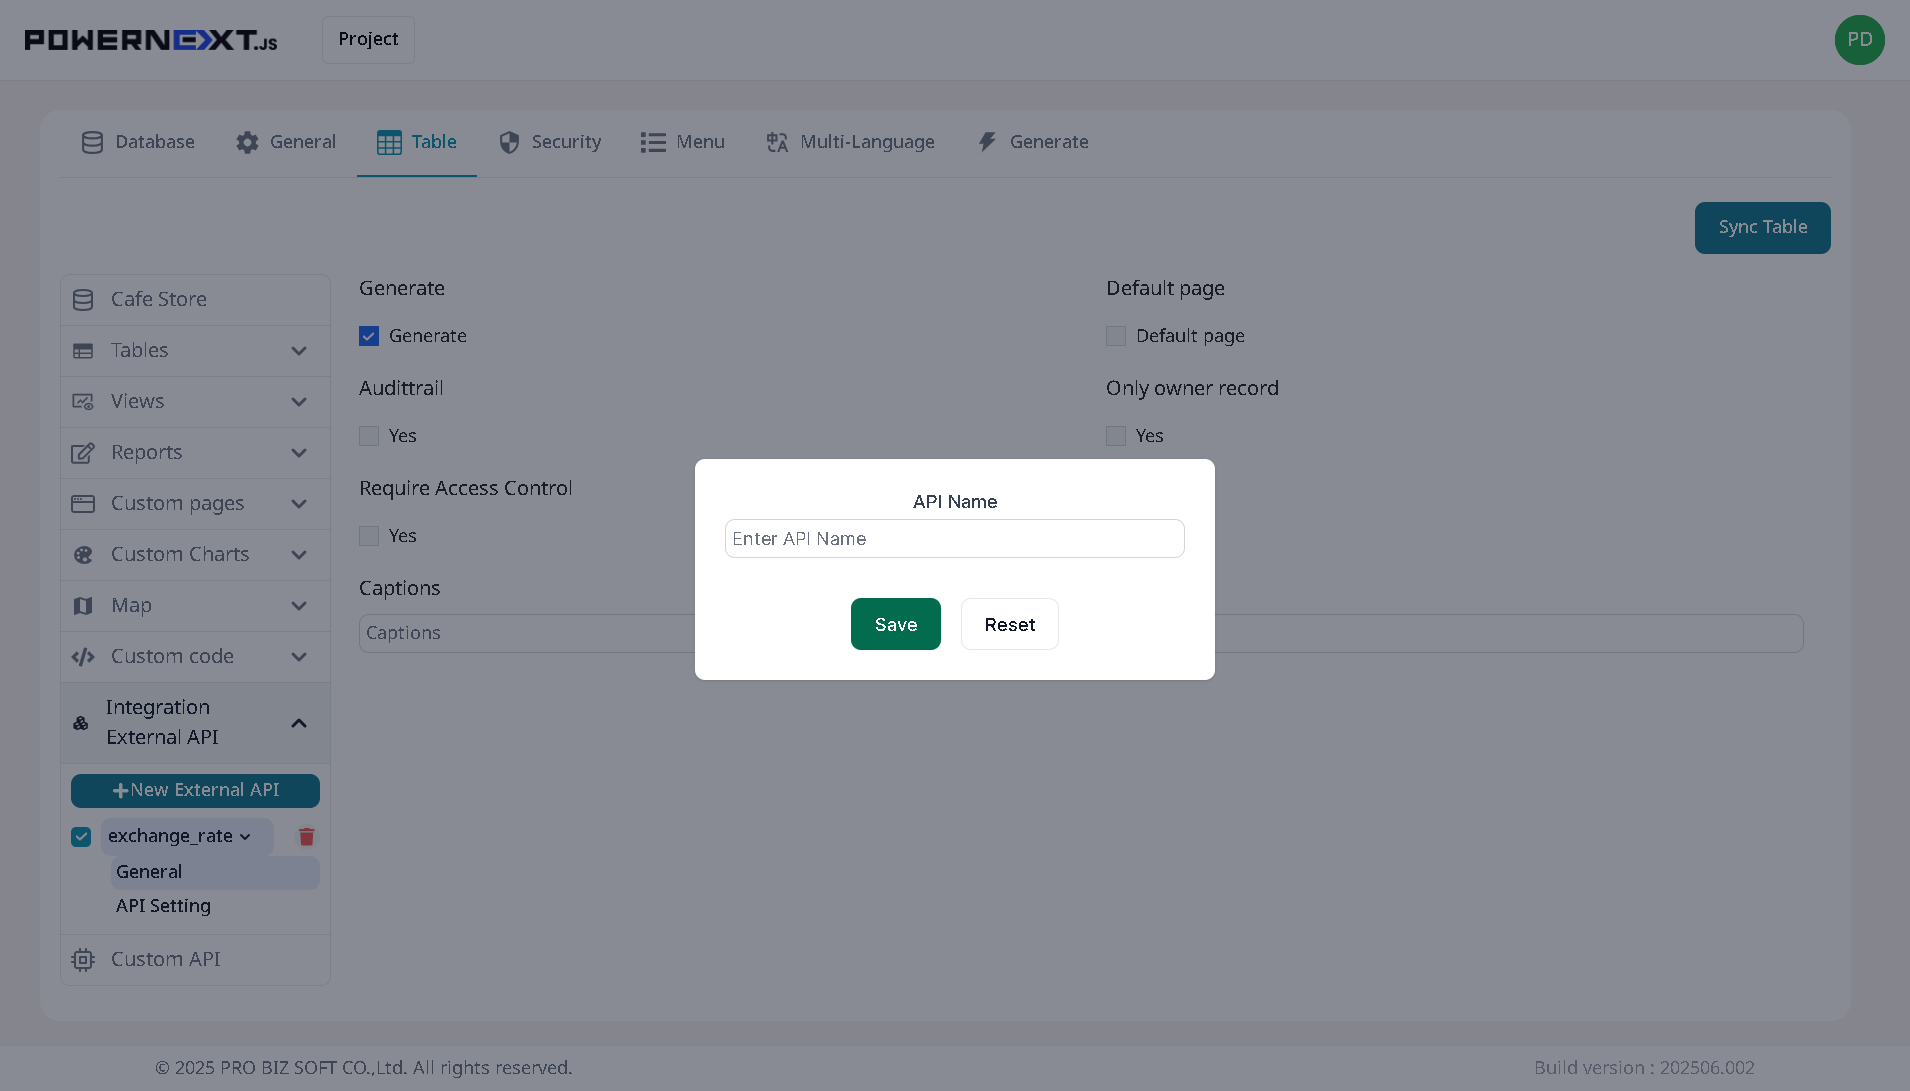Switch to the Generate tab
1910x1091 pixels.
(x=1033, y=142)
